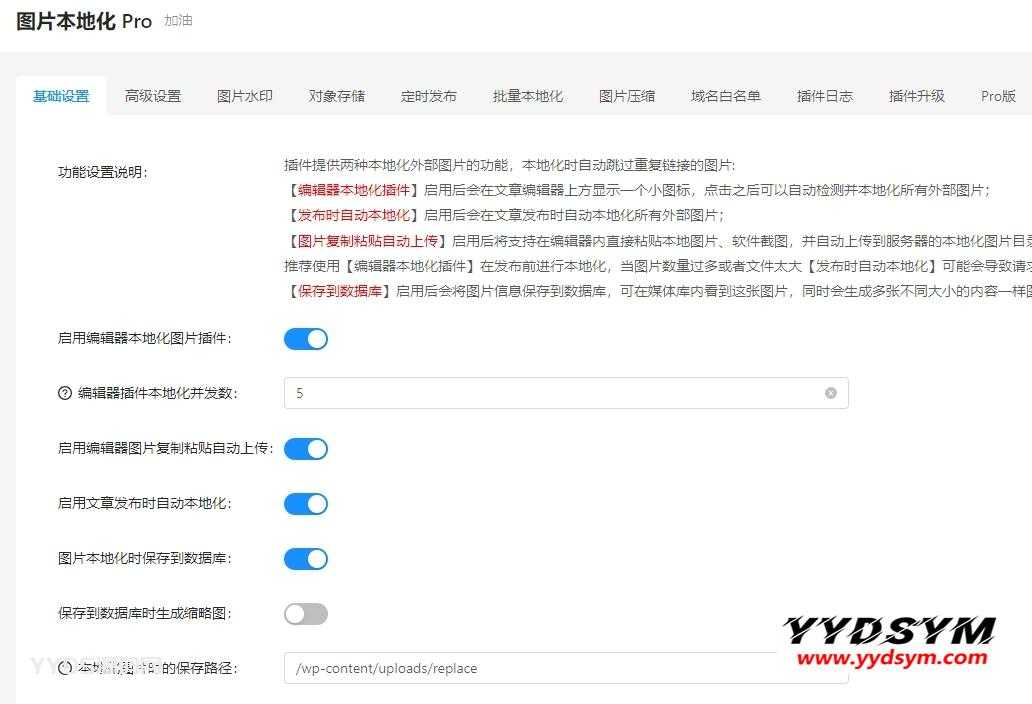Open the 图片水印 tab
This screenshot has height=704, width=1032.
[x=245, y=96]
